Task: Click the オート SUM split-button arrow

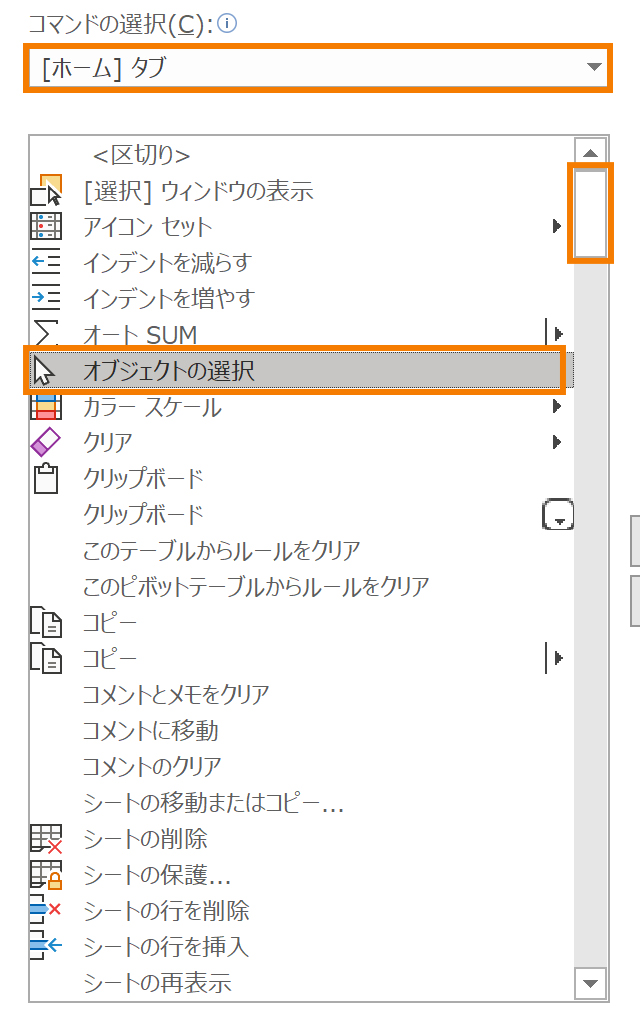Action: [557, 335]
